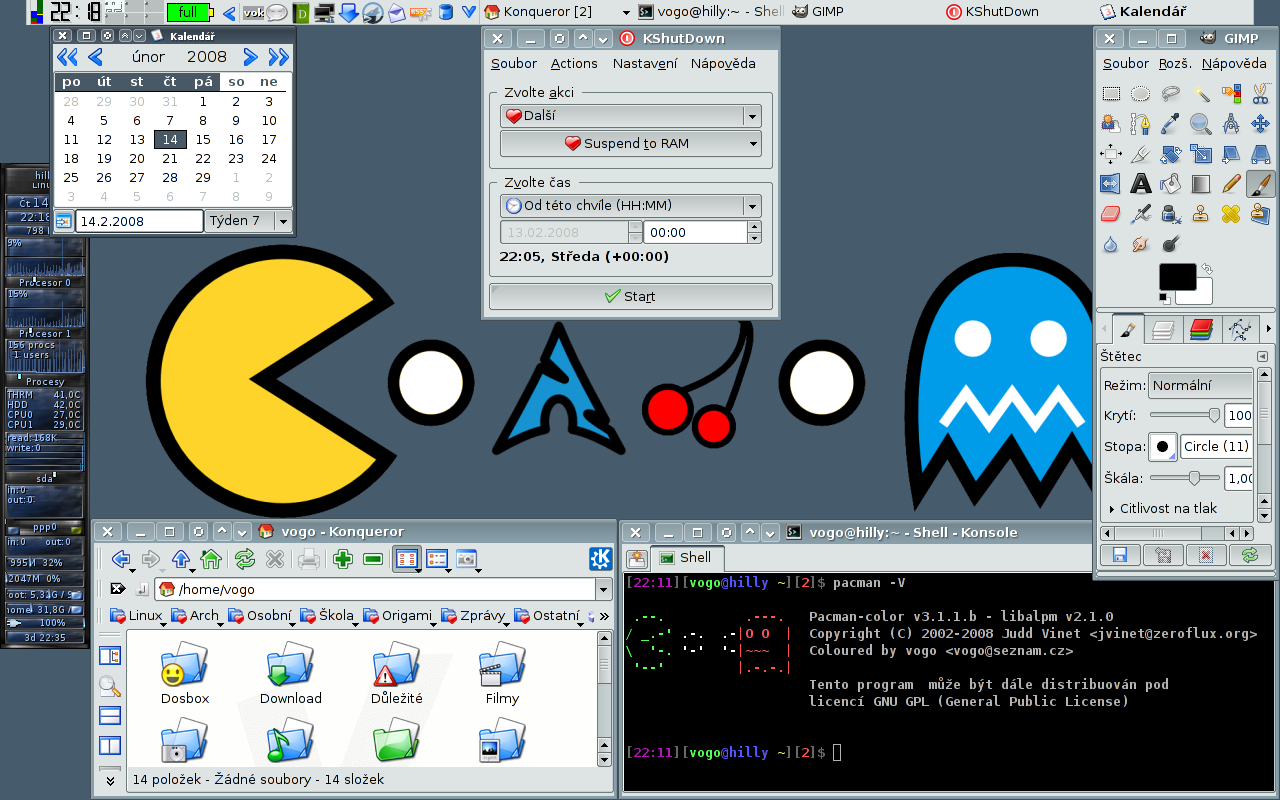Select GIMP's Ellipse Select tool
This screenshot has height=800, width=1280.
pyautogui.click(x=1141, y=94)
